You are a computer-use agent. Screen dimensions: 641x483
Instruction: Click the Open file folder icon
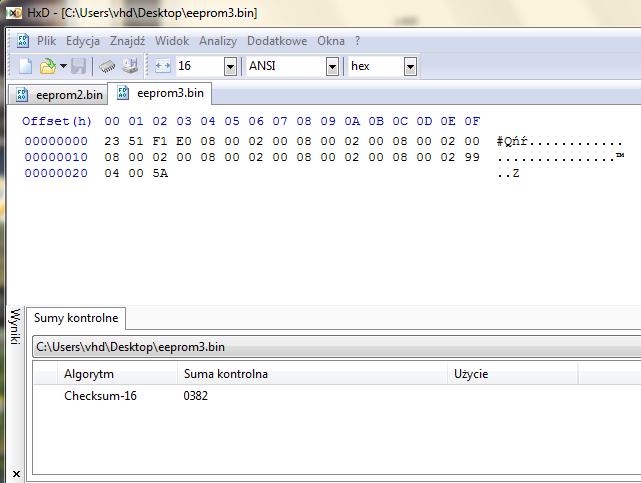(x=48, y=66)
